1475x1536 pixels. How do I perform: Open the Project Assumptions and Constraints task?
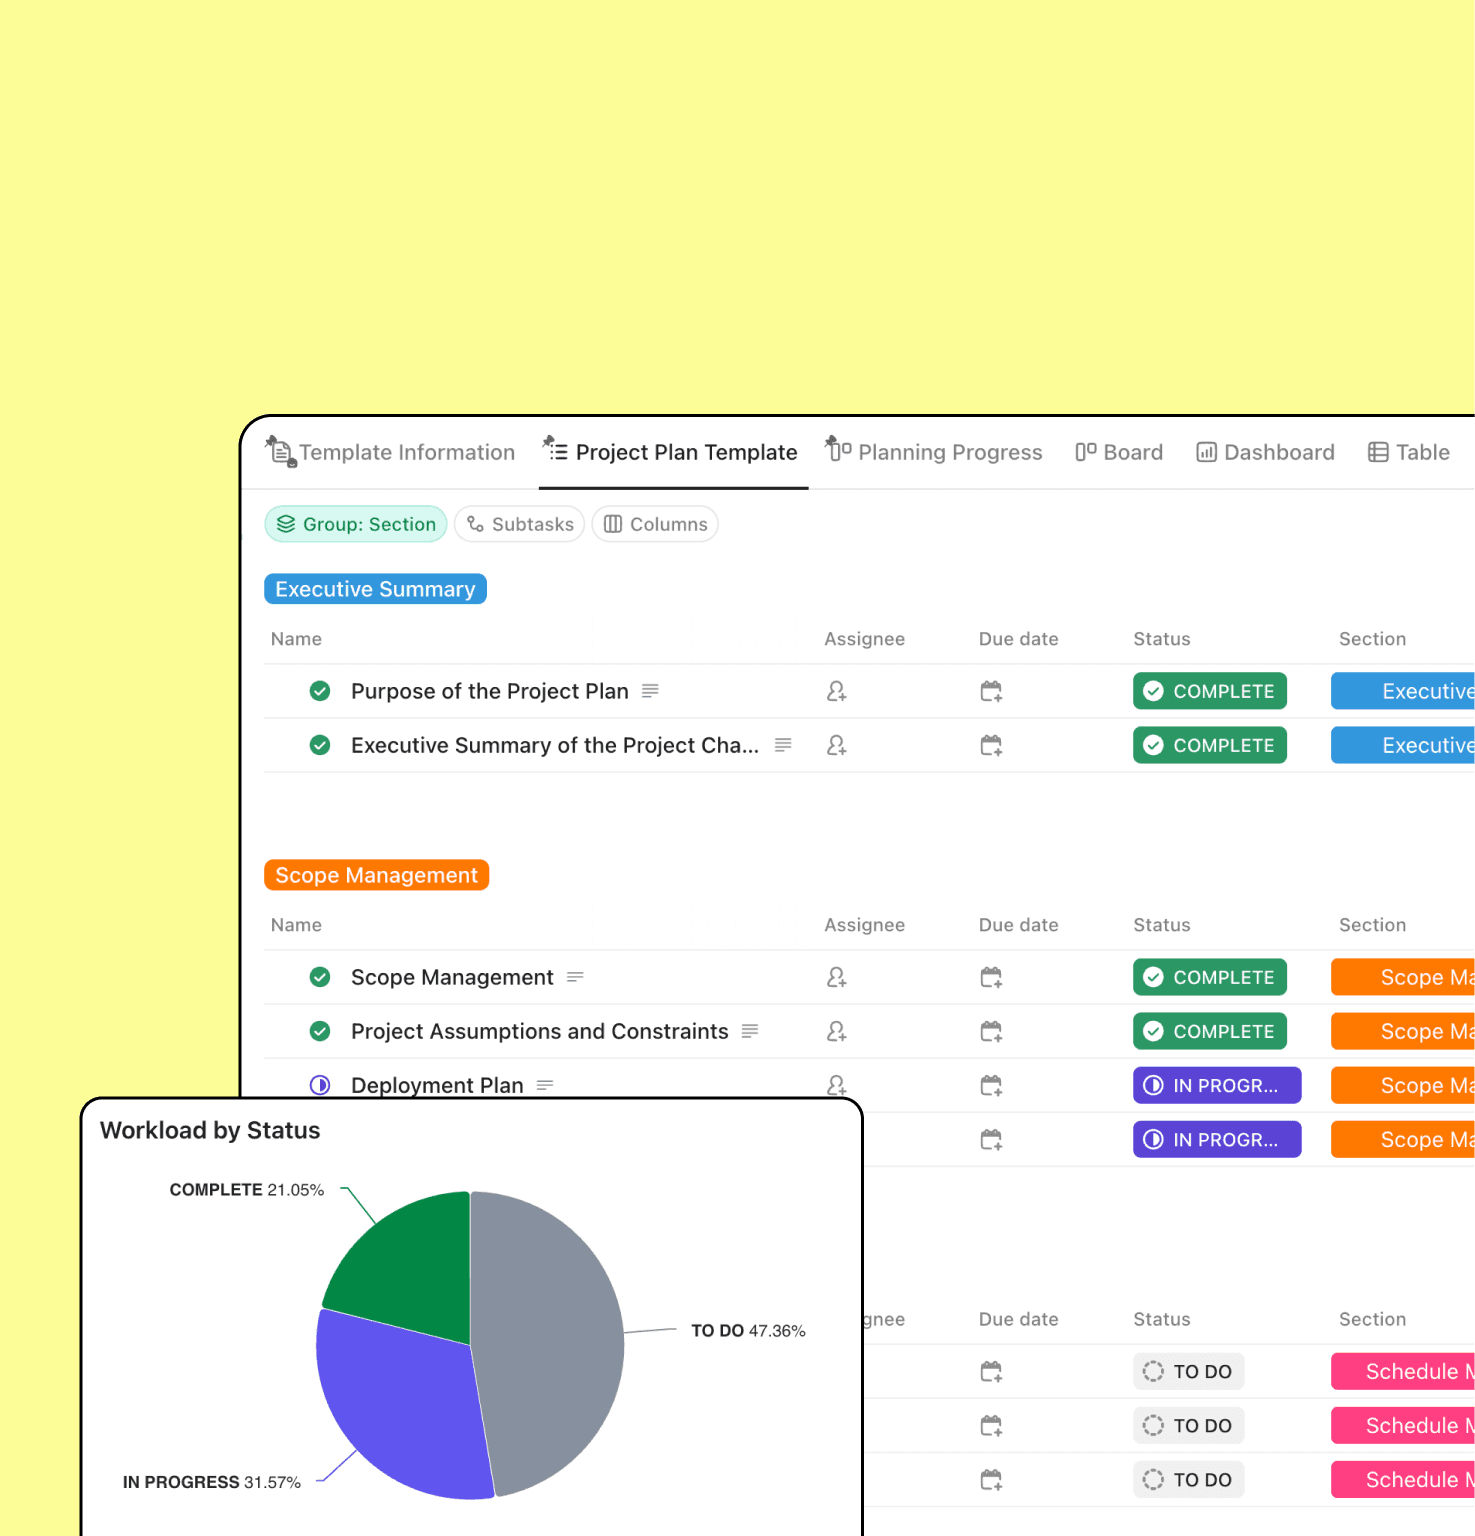coord(540,1031)
